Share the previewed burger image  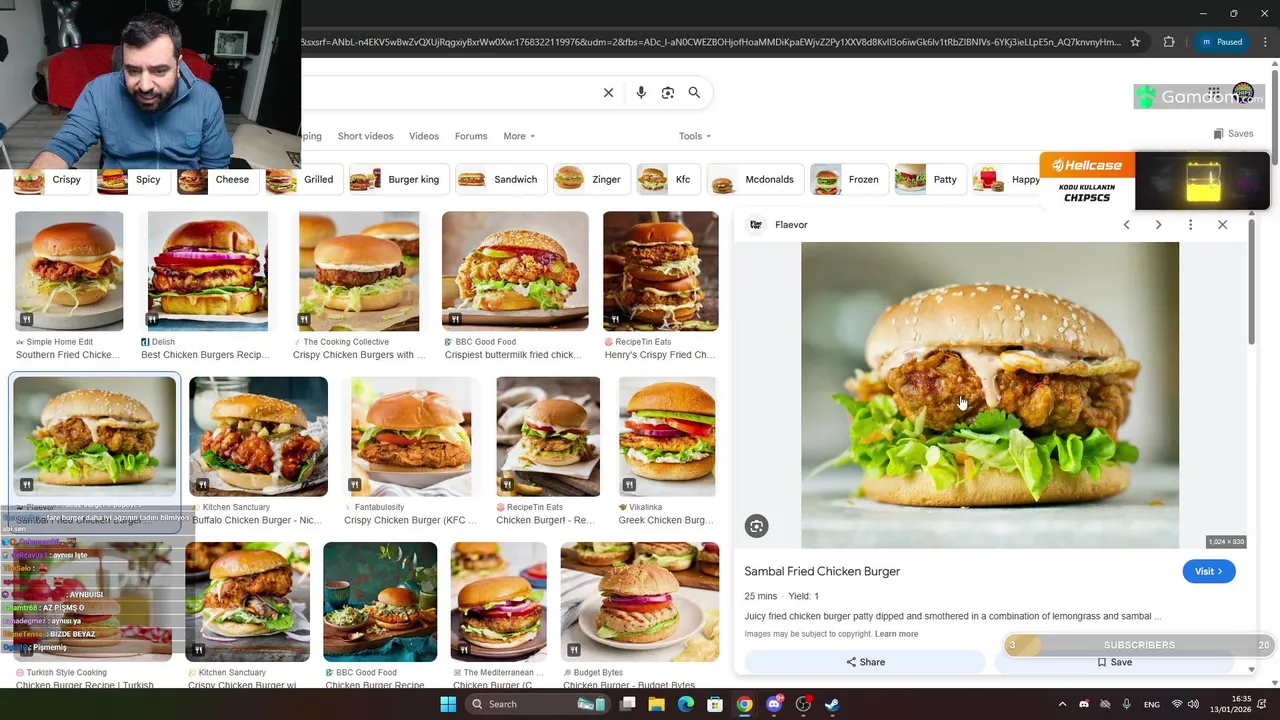tap(865, 662)
